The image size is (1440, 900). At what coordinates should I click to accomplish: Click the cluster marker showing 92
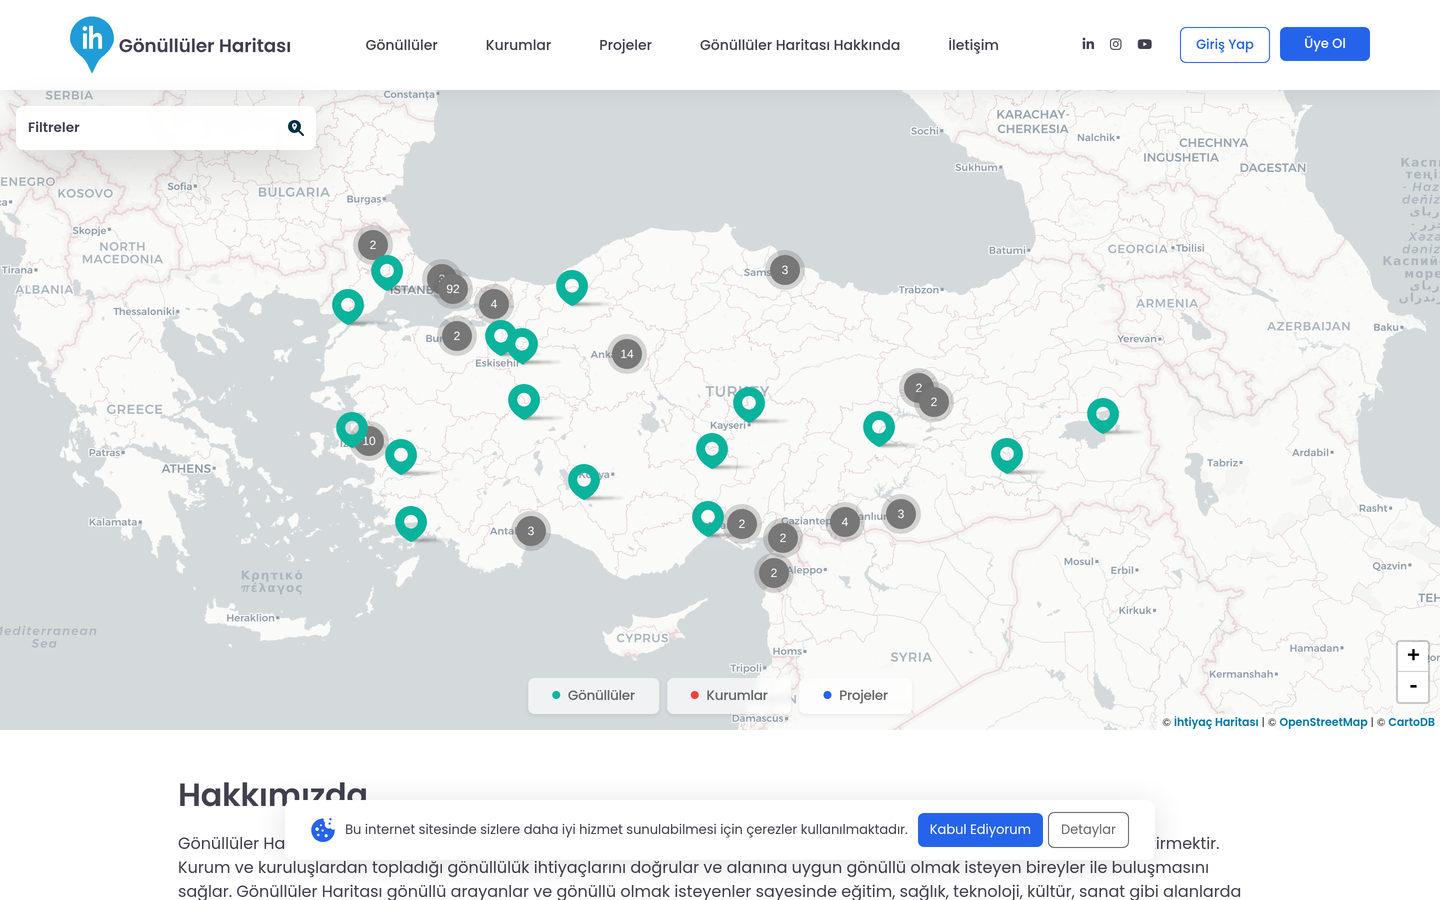453,289
